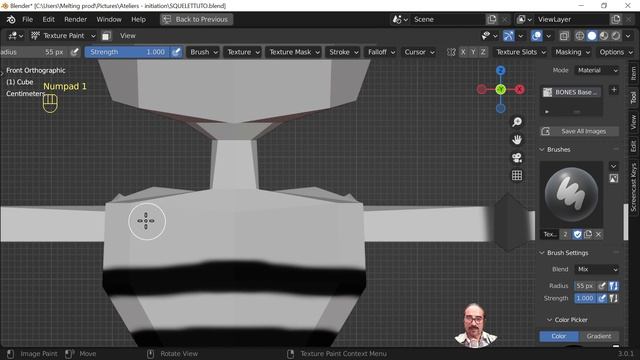Click the Strength field in Brush Settings
Image resolution: width=640 pixels, height=360 pixels.
coord(585,298)
